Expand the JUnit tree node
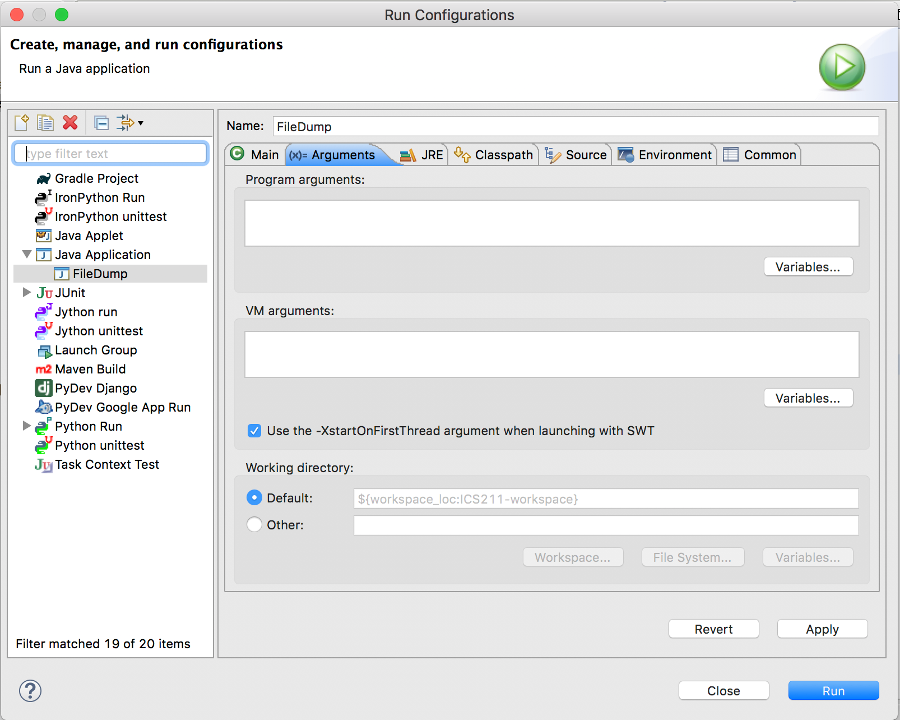Image resolution: width=900 pixels, height=720 pixels. (x=27, y=292)
